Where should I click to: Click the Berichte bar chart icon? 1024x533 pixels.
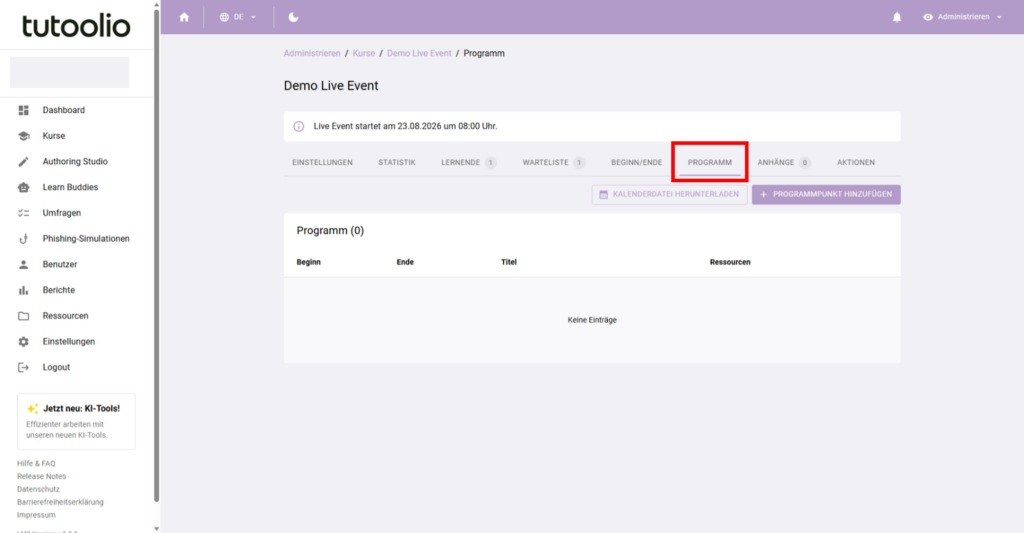[x=24, y=290]
